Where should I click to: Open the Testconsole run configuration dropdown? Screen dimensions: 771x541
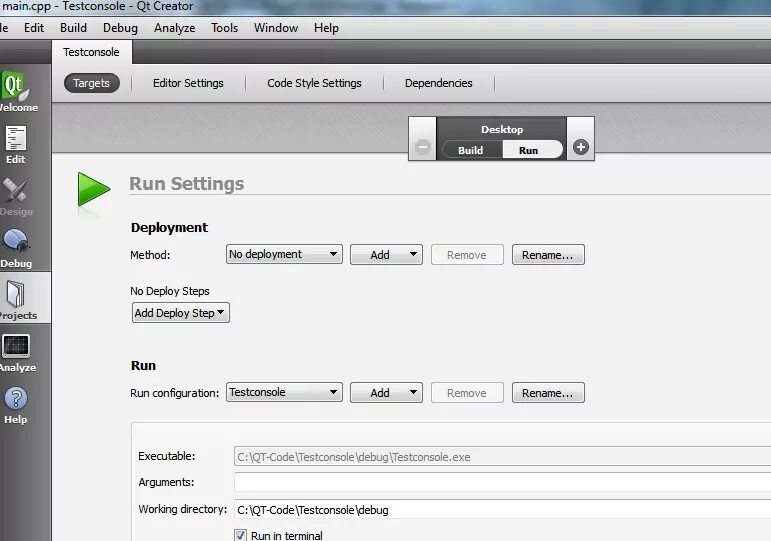pyautogui.click(x=284, y=392)
